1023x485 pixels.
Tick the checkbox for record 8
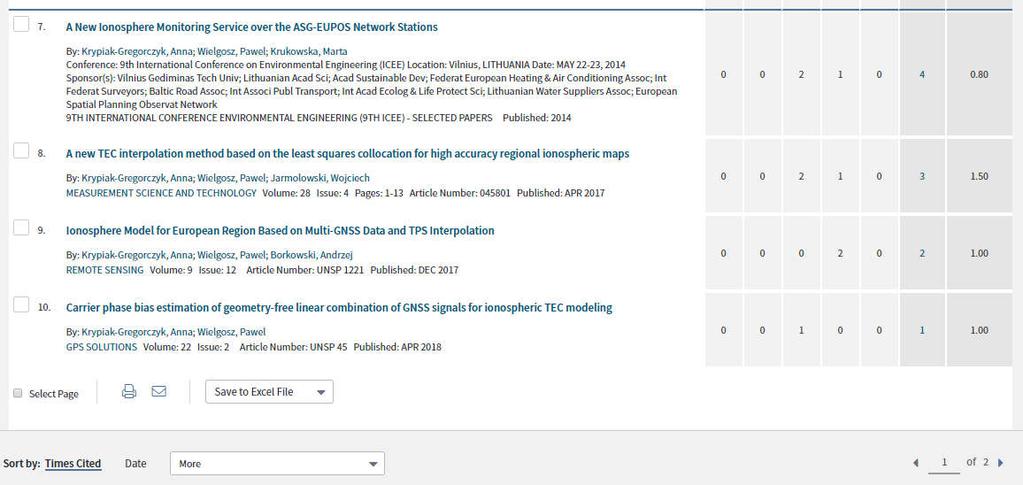pyautogui.click(x=21, y=151)
